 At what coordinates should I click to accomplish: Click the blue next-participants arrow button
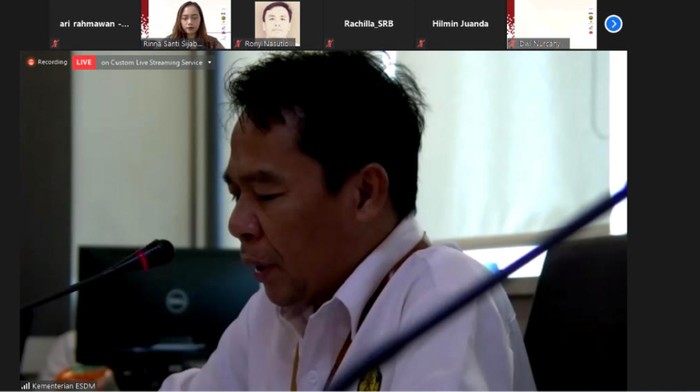click(613, 24)
